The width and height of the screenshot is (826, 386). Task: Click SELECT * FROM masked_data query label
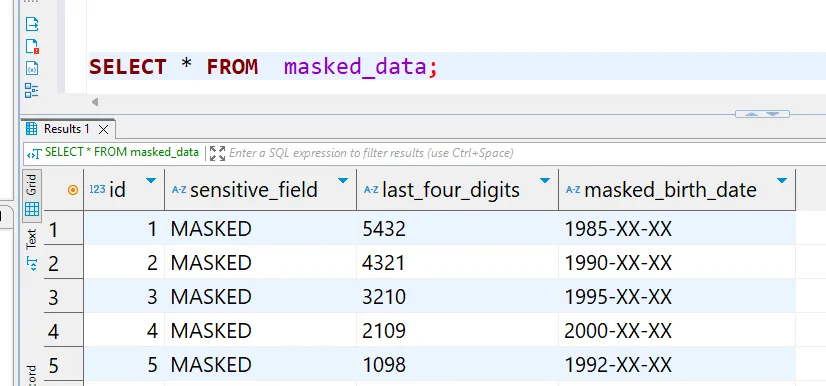[122, 152]
